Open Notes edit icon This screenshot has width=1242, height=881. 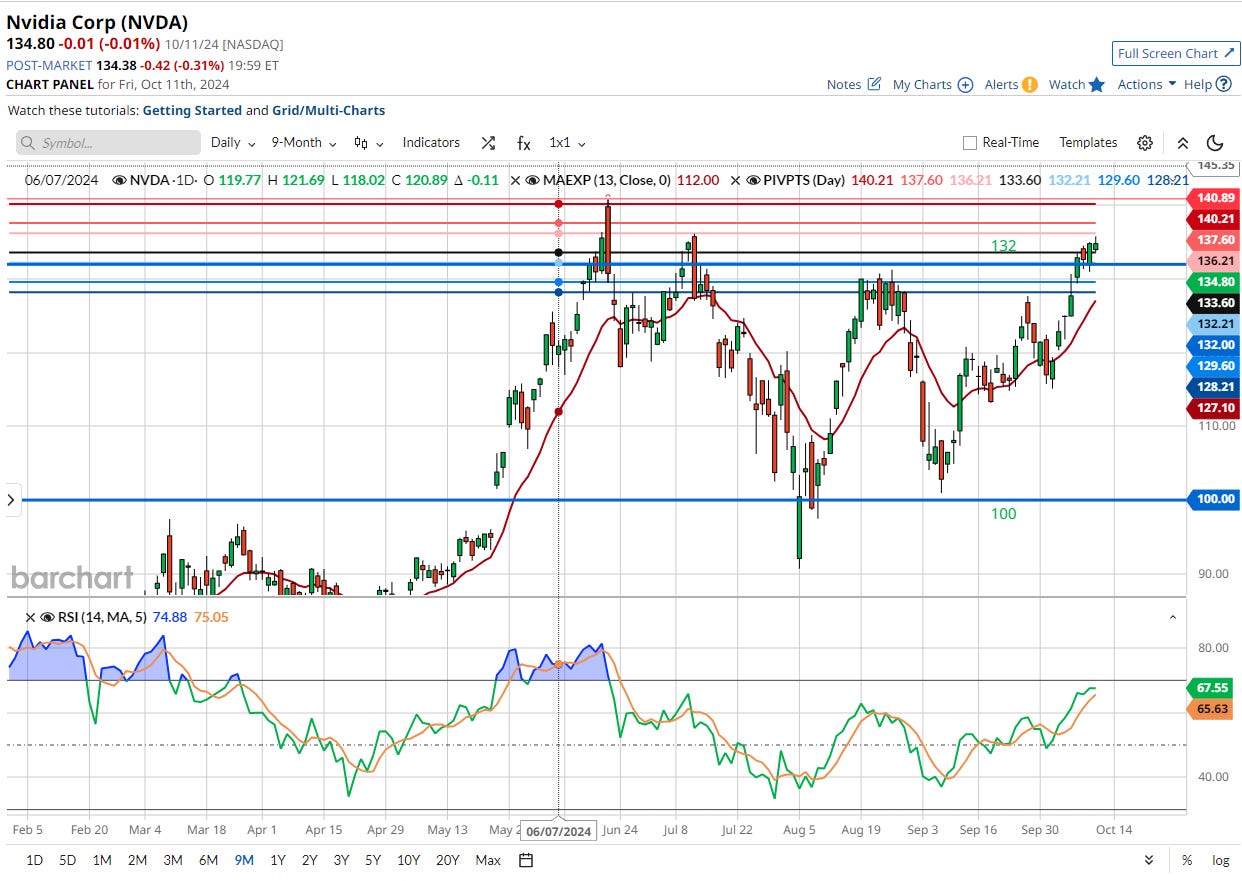[x=874, y=84]
